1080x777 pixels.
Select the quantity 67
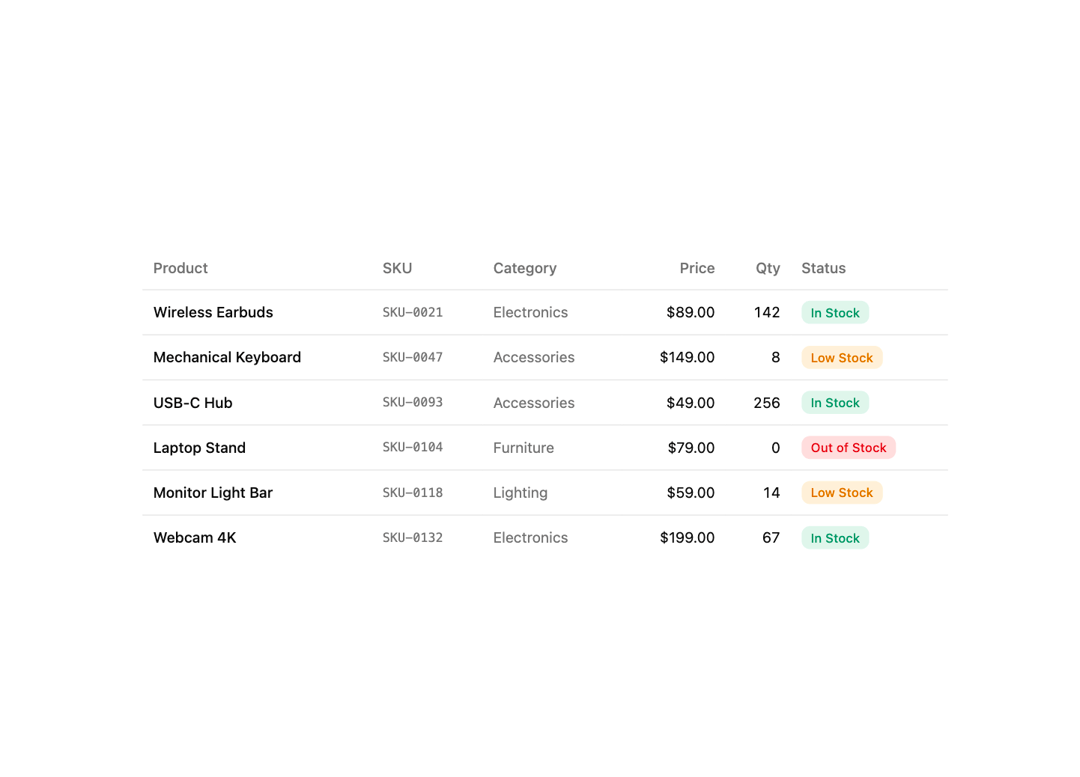[771, 538]
